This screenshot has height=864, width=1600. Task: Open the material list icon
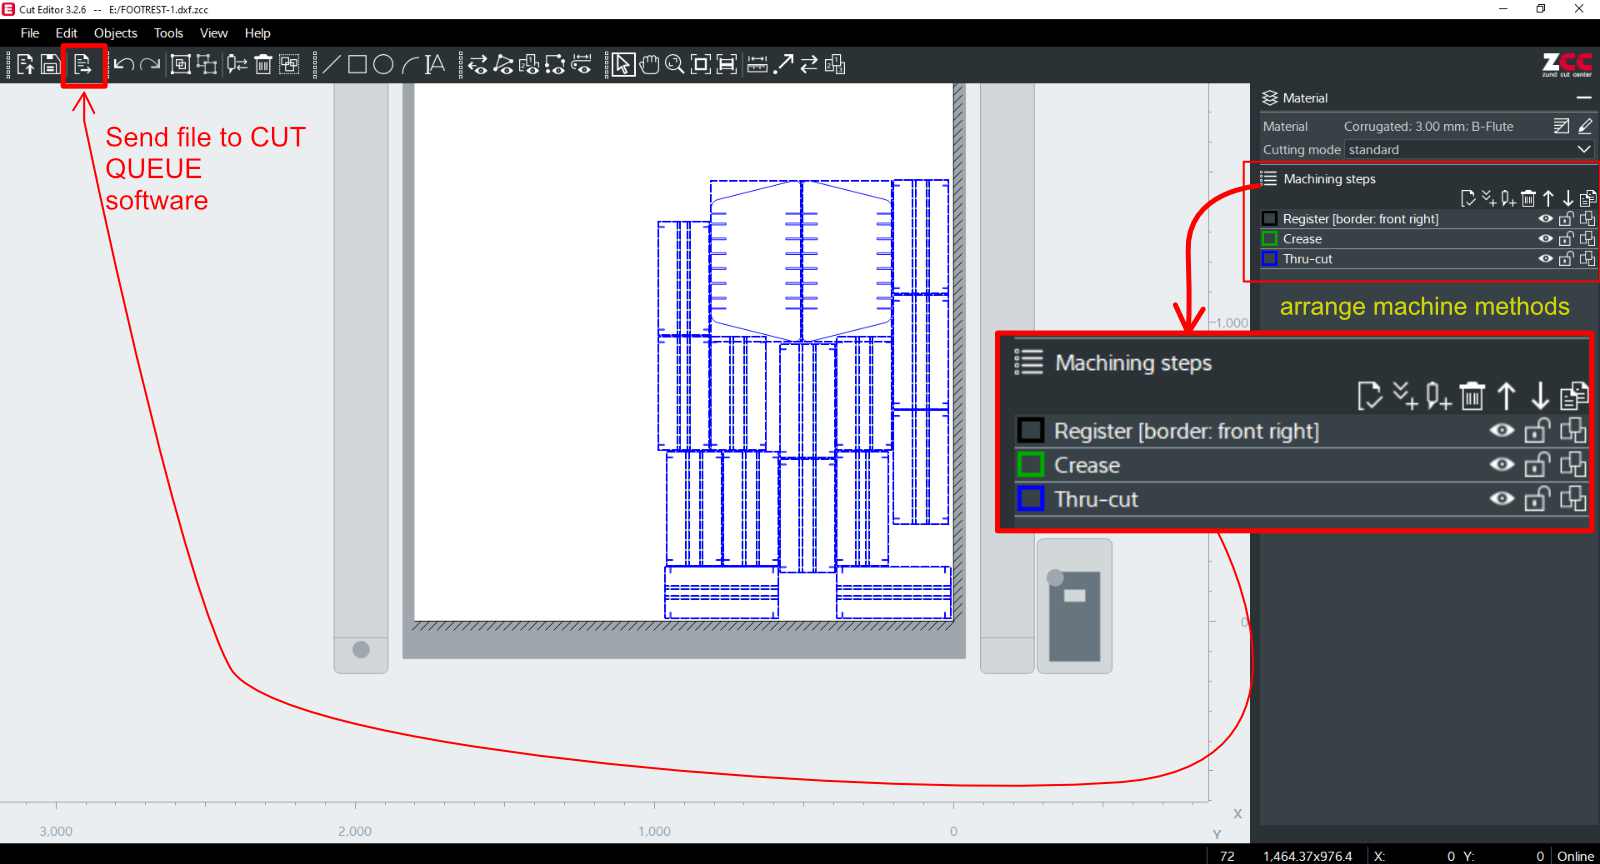(x=1562, y=126)
